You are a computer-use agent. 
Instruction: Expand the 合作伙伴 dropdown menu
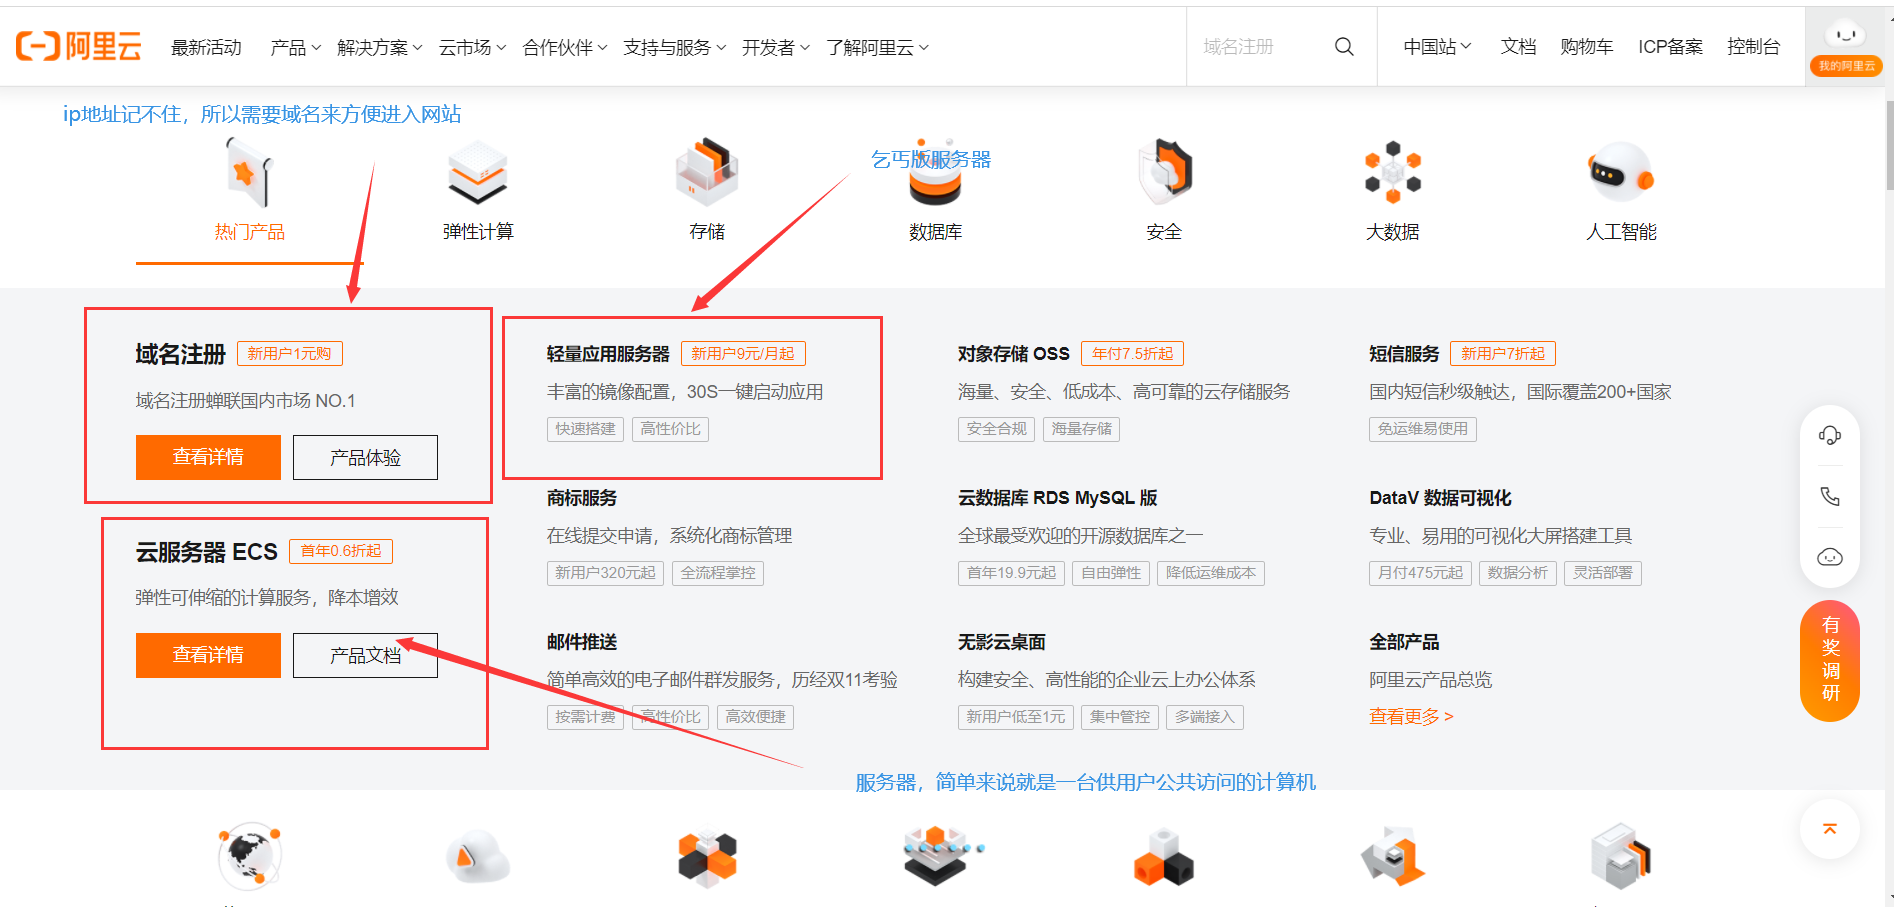[565, 47]
